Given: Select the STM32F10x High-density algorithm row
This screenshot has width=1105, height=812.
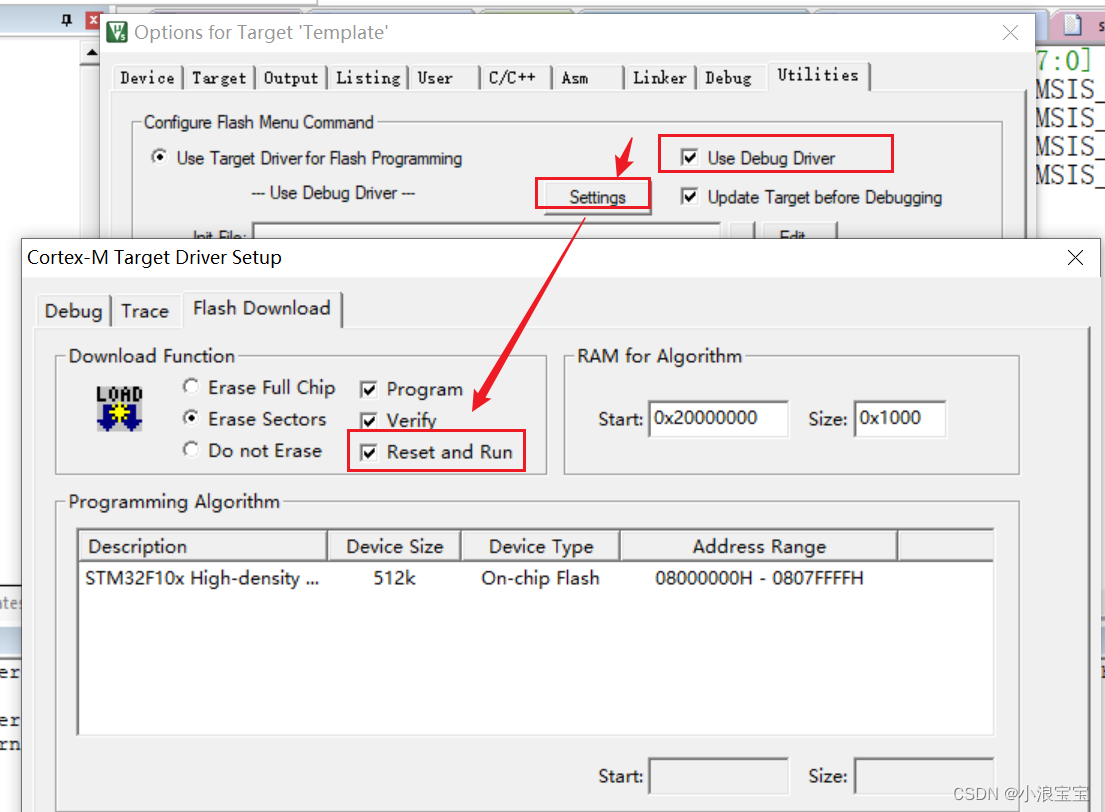Looking at the screenshot, I should pos(536,579).
